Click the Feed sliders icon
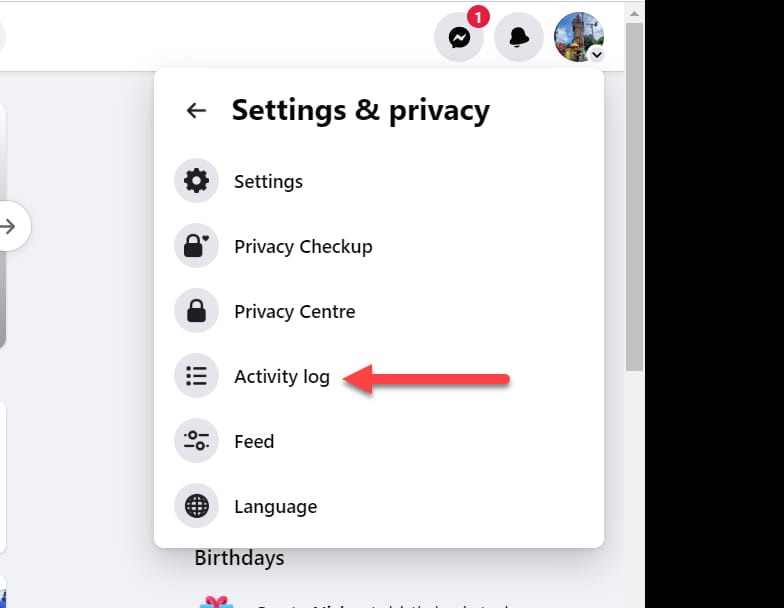This screenshot has width=784, height=608. (x=196, y=440)
